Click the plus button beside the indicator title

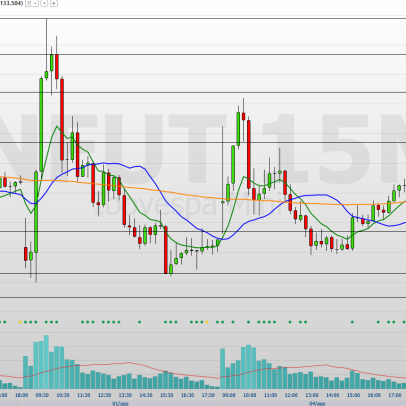coord(54,3)
